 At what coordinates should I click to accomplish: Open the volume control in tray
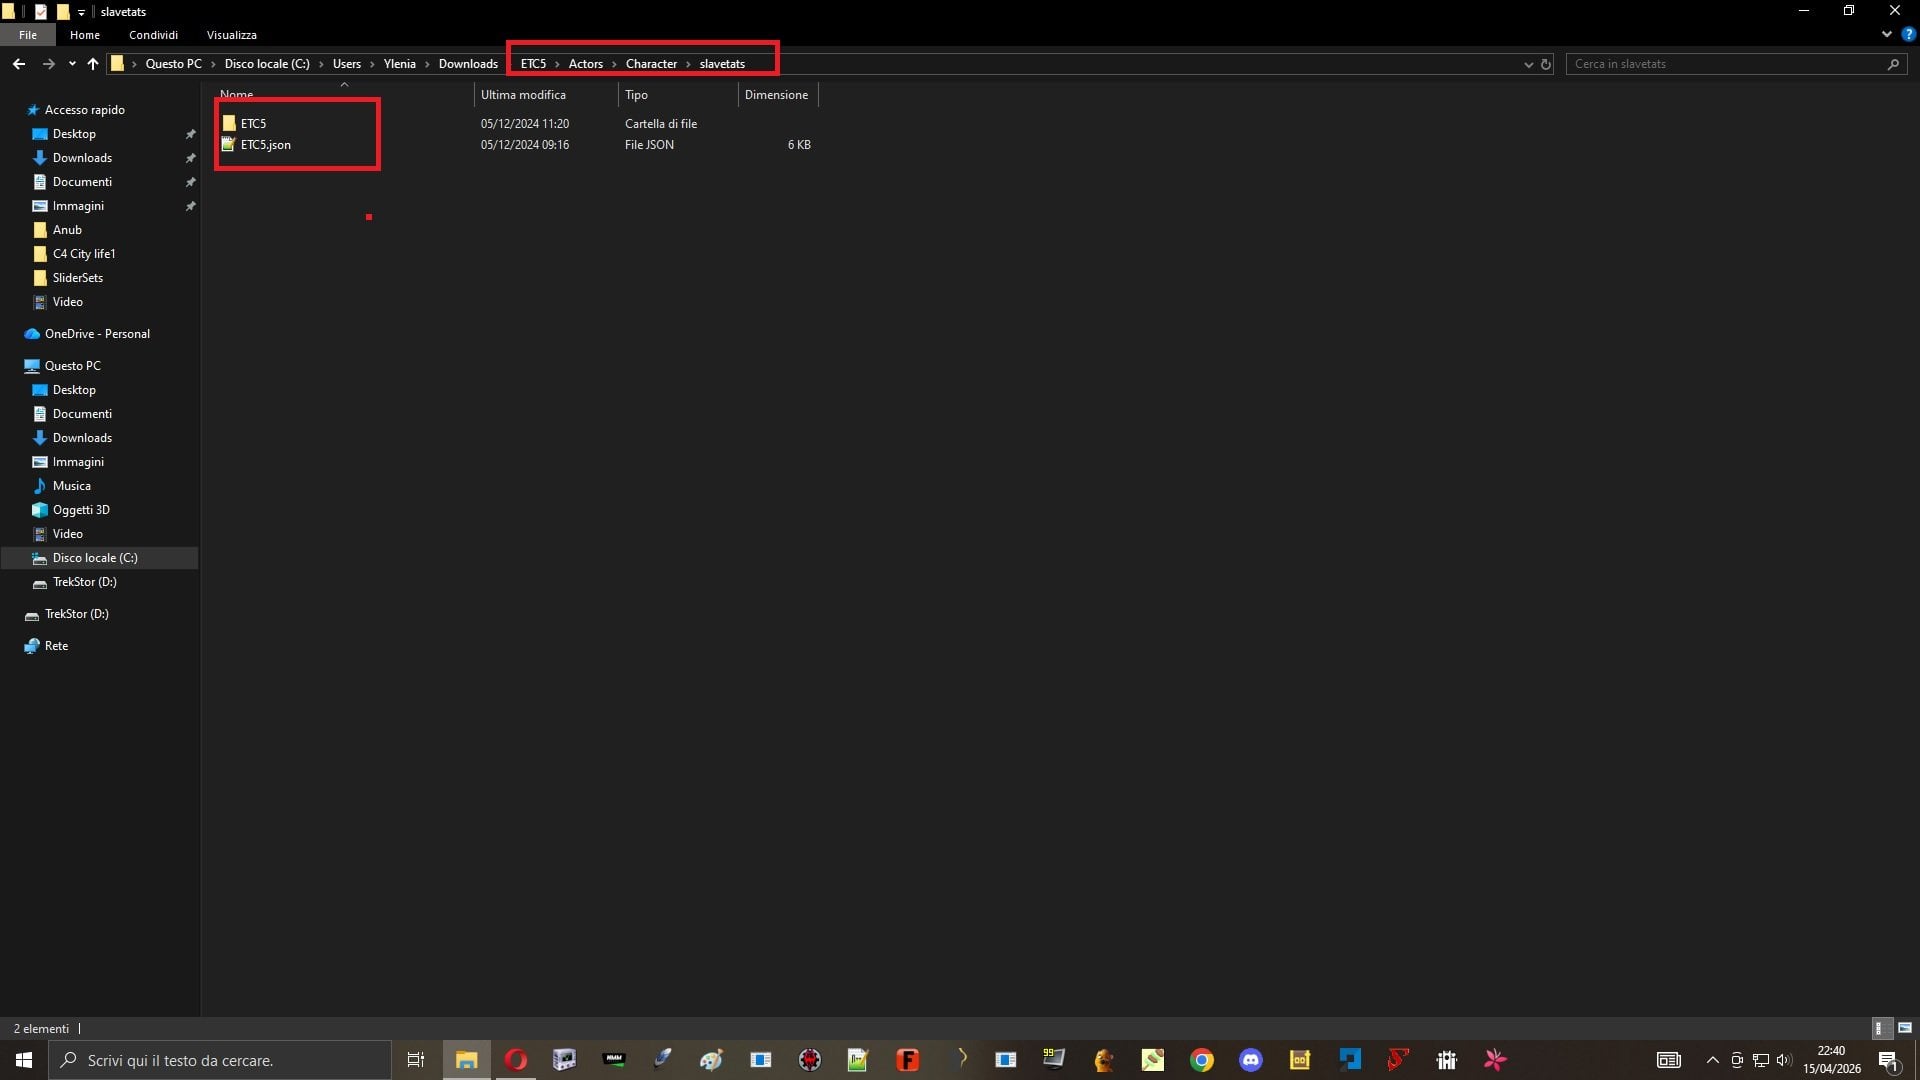click(x=1784, y=1060)
